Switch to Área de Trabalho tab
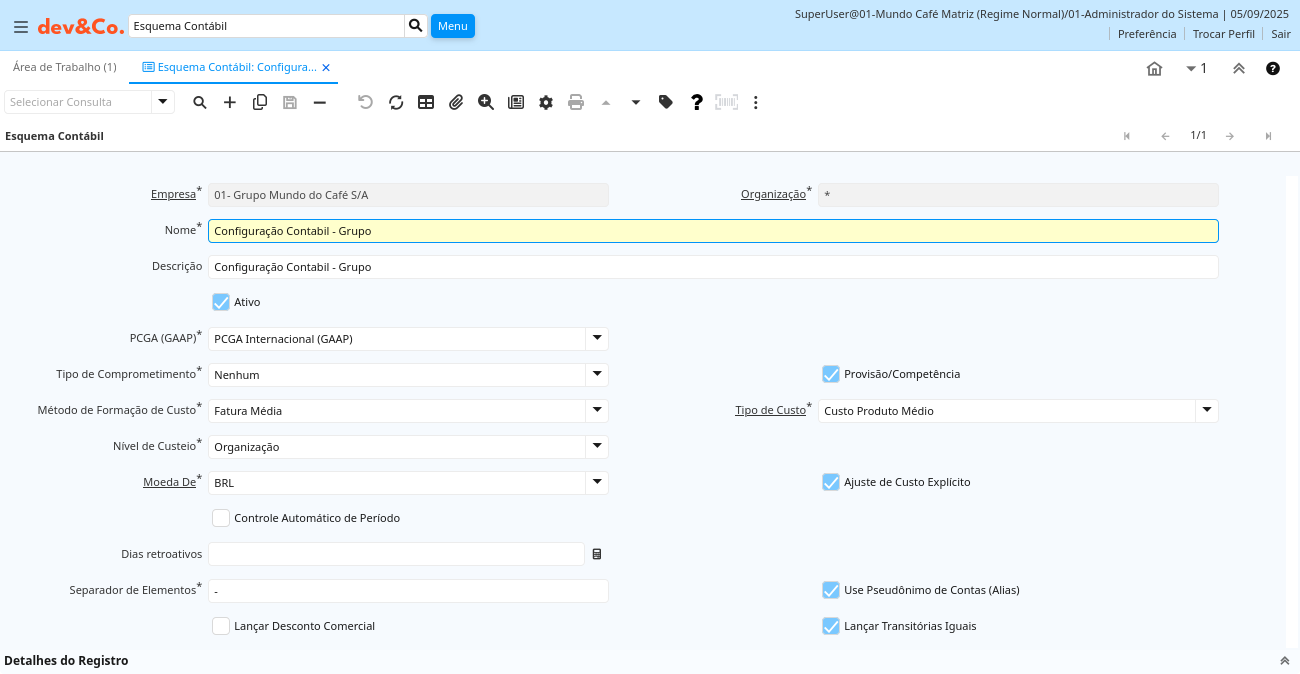Viewport: 1300px width, 674px height. point(65,67)
